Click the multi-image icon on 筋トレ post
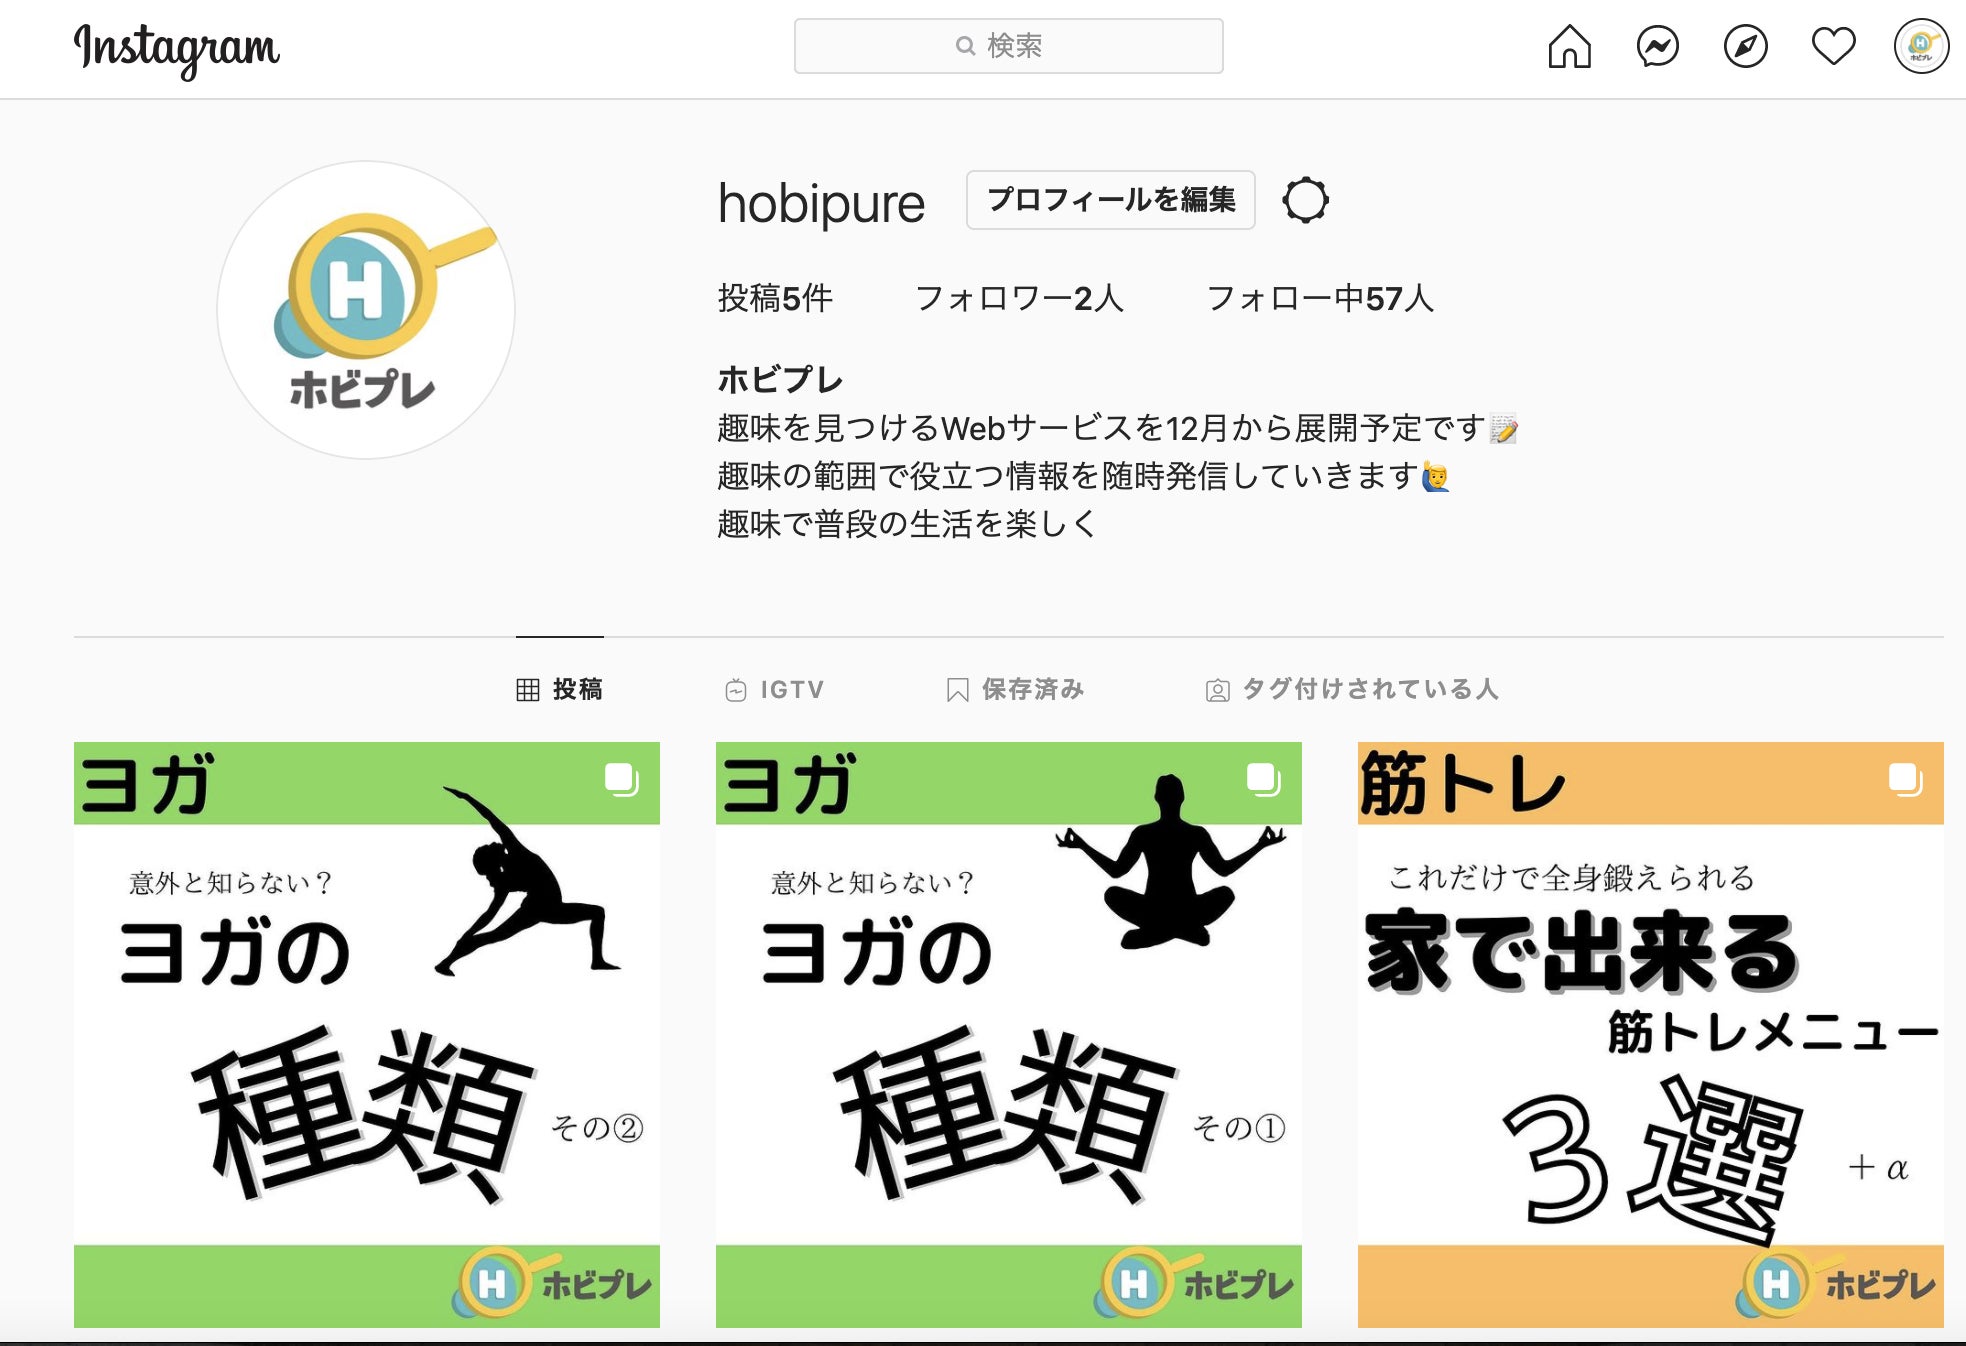Image resolution: width=1966 pixels, height=1346 pixels. pos(1905,779)
